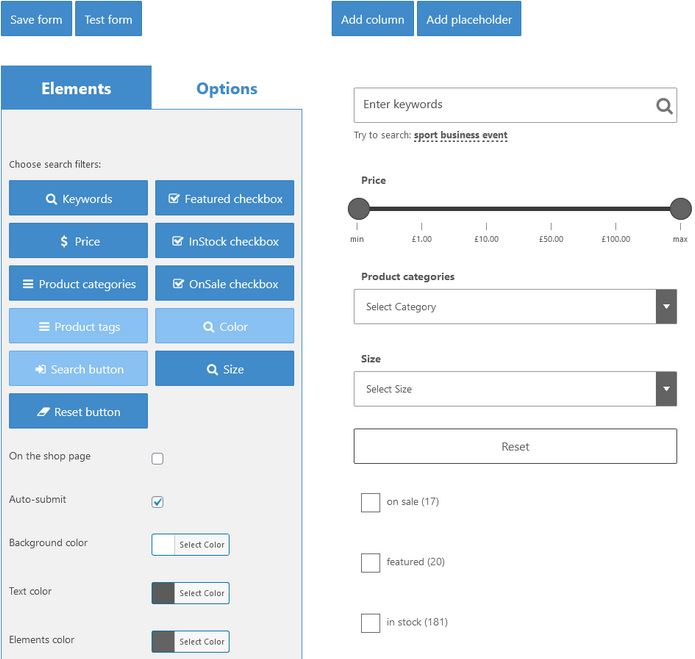The height and width of the screenshot is (659, 695).
Task: Click the magnifier icon in keywords field
Action: [x=664, y=106]
